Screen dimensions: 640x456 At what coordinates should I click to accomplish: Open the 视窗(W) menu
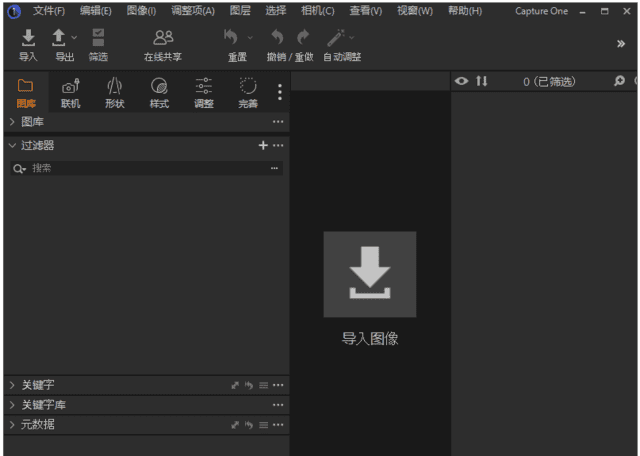[x=415, y=11]
